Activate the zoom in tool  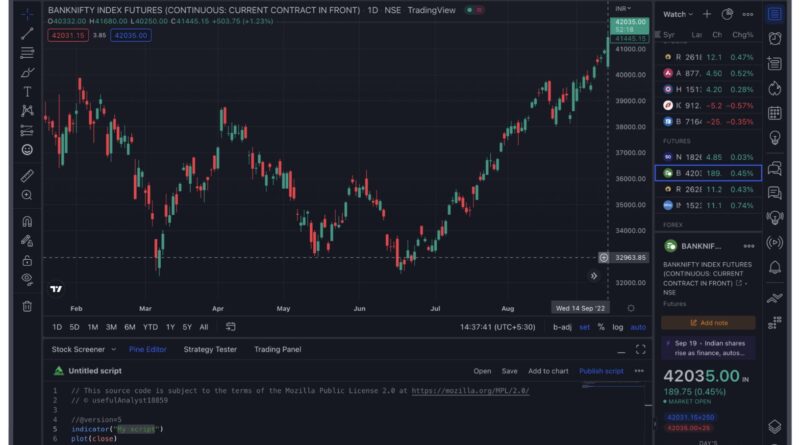pos(27,195)
